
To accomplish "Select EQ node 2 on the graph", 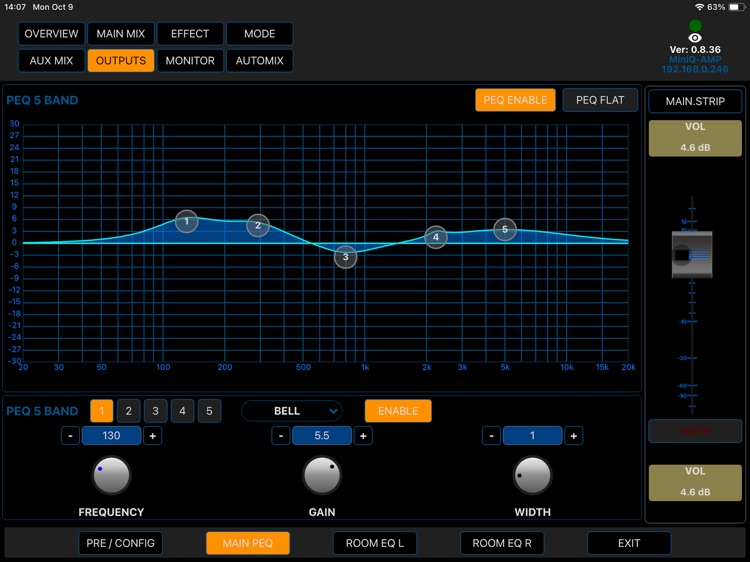I will click(x=258, y=225).
